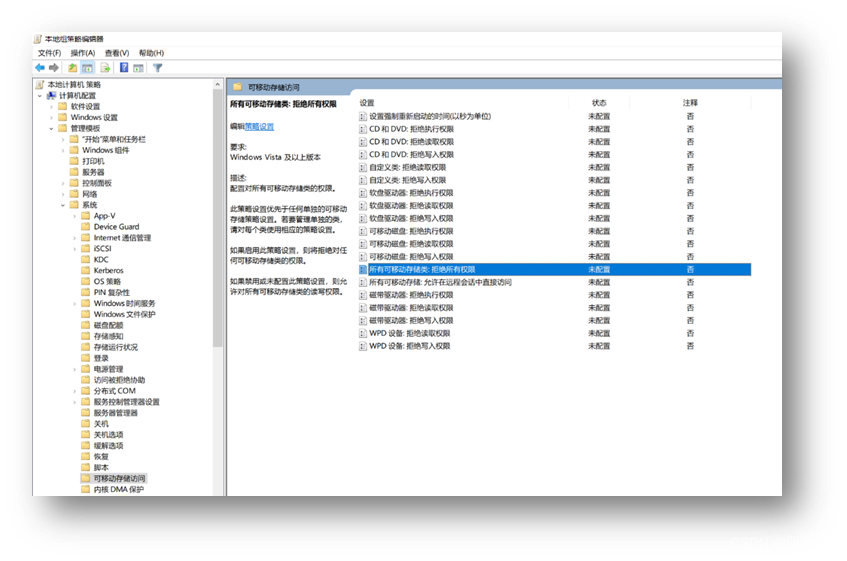This screenshot has height=561, width=847.
Task: Expand the 控制面板 tree node
Action: 63,183
